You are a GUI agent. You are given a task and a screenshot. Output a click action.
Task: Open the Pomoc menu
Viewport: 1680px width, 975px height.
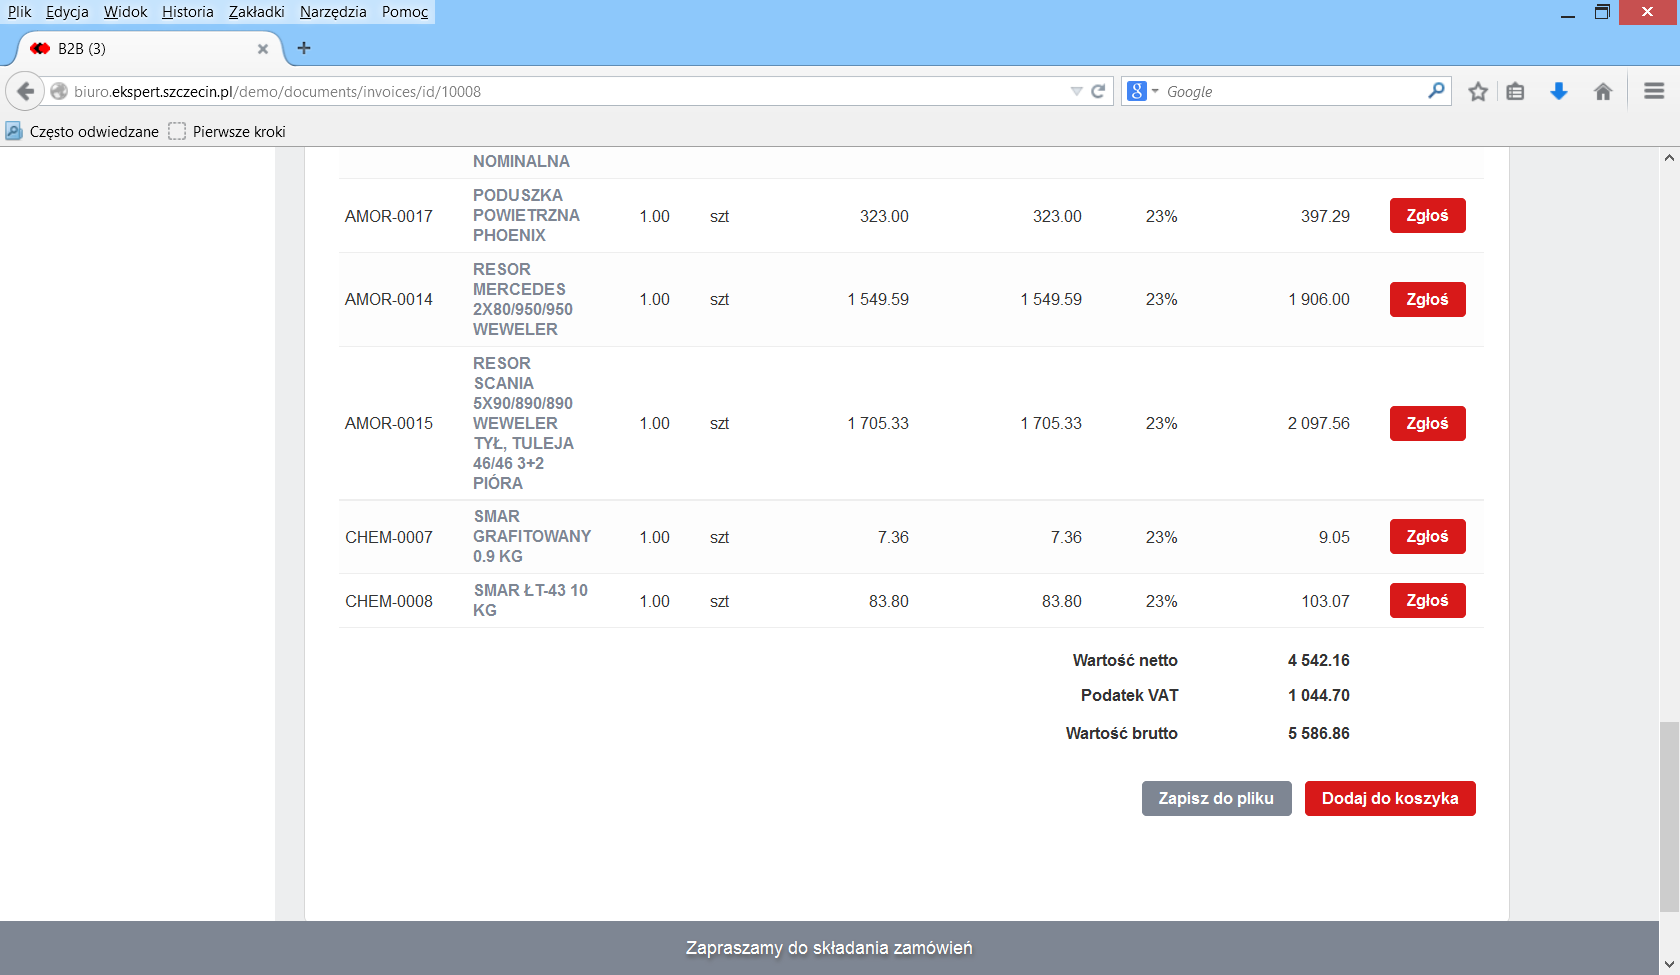405,12
